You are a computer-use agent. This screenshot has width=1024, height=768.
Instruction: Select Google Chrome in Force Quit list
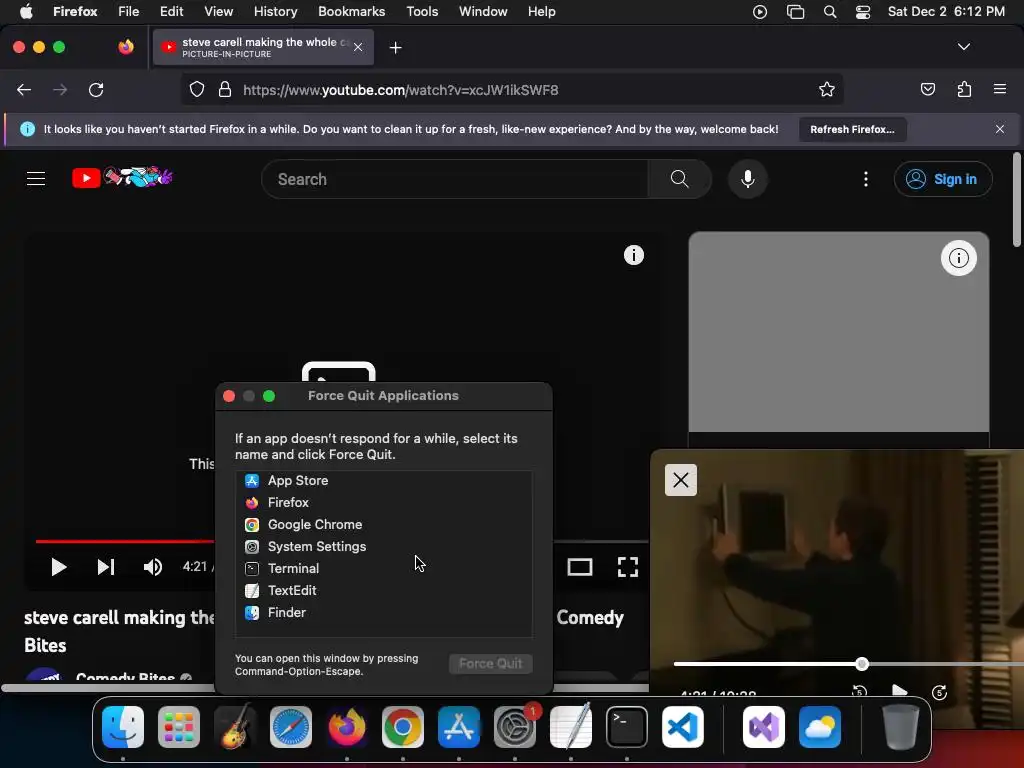tap(384, 524)
